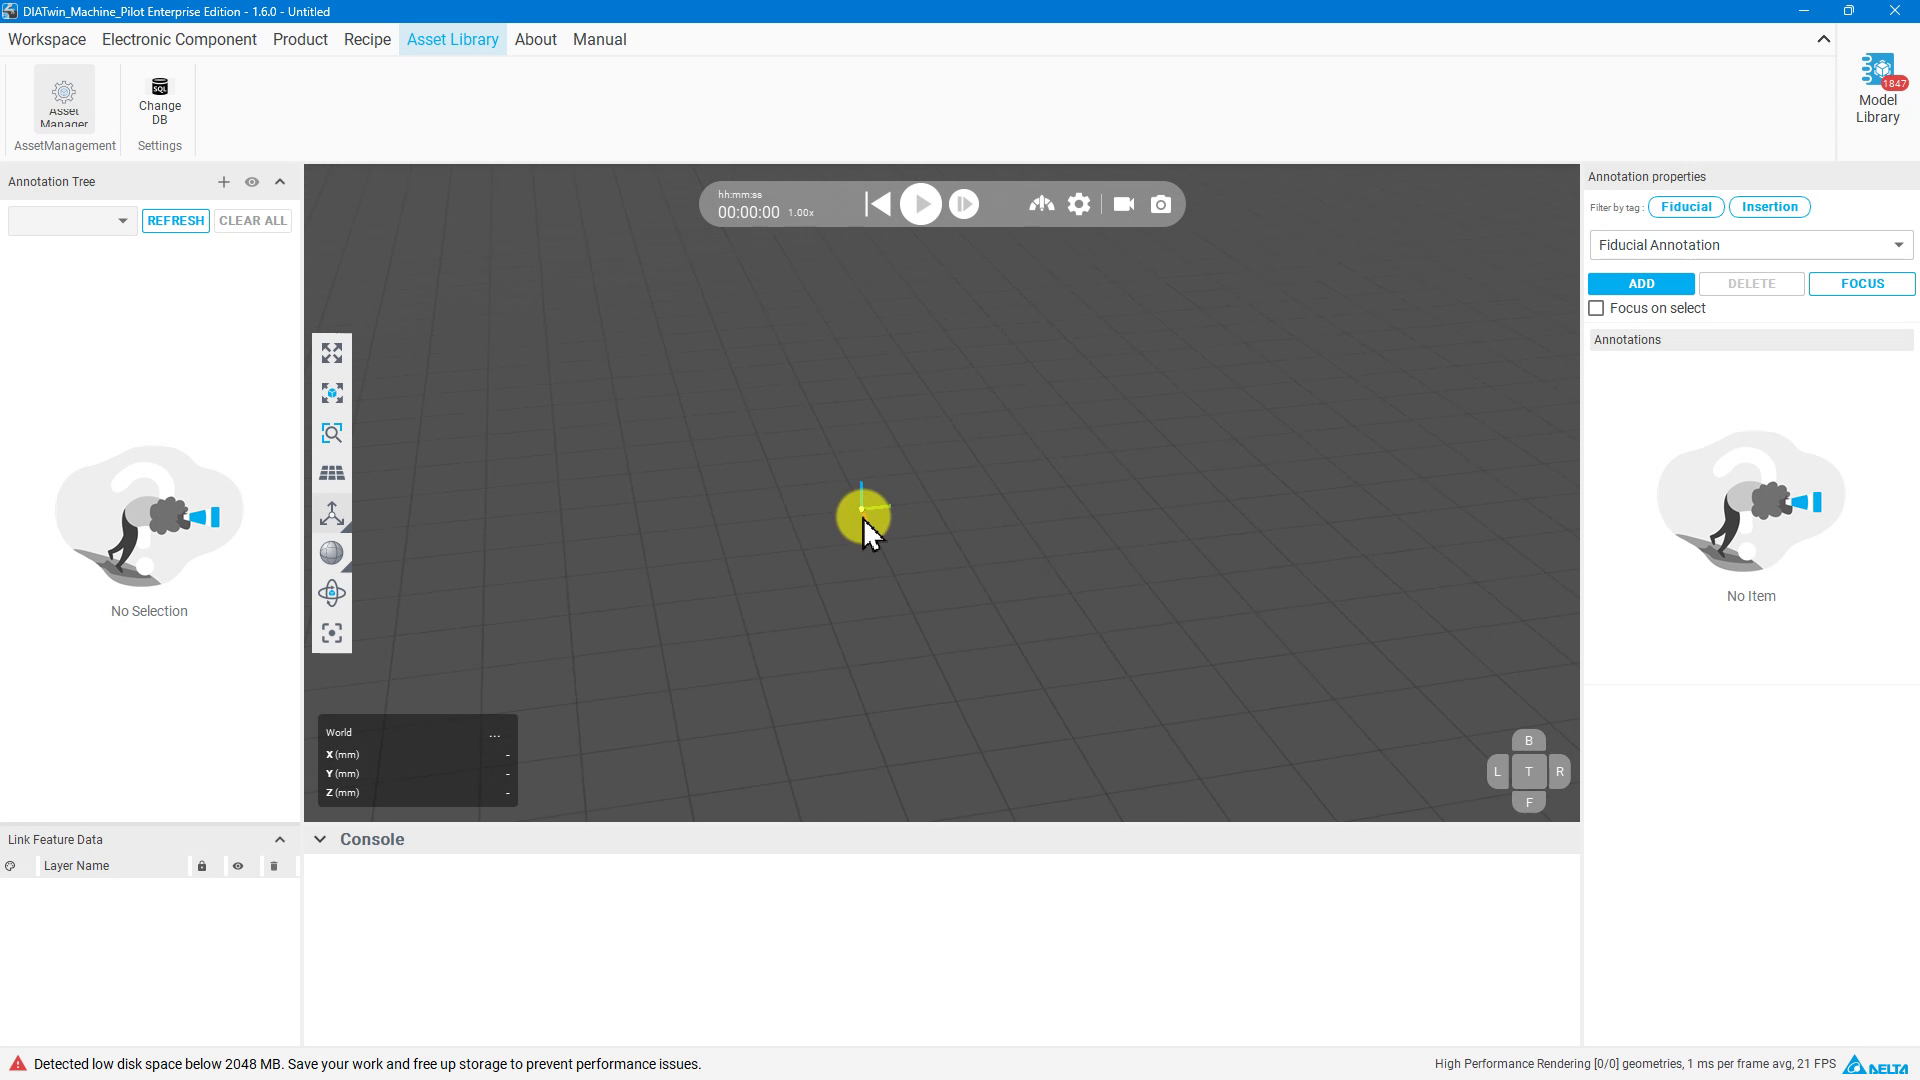Select the orbit rotation tool
This screenshot has height=1080, width=1920.
[332, 593]
